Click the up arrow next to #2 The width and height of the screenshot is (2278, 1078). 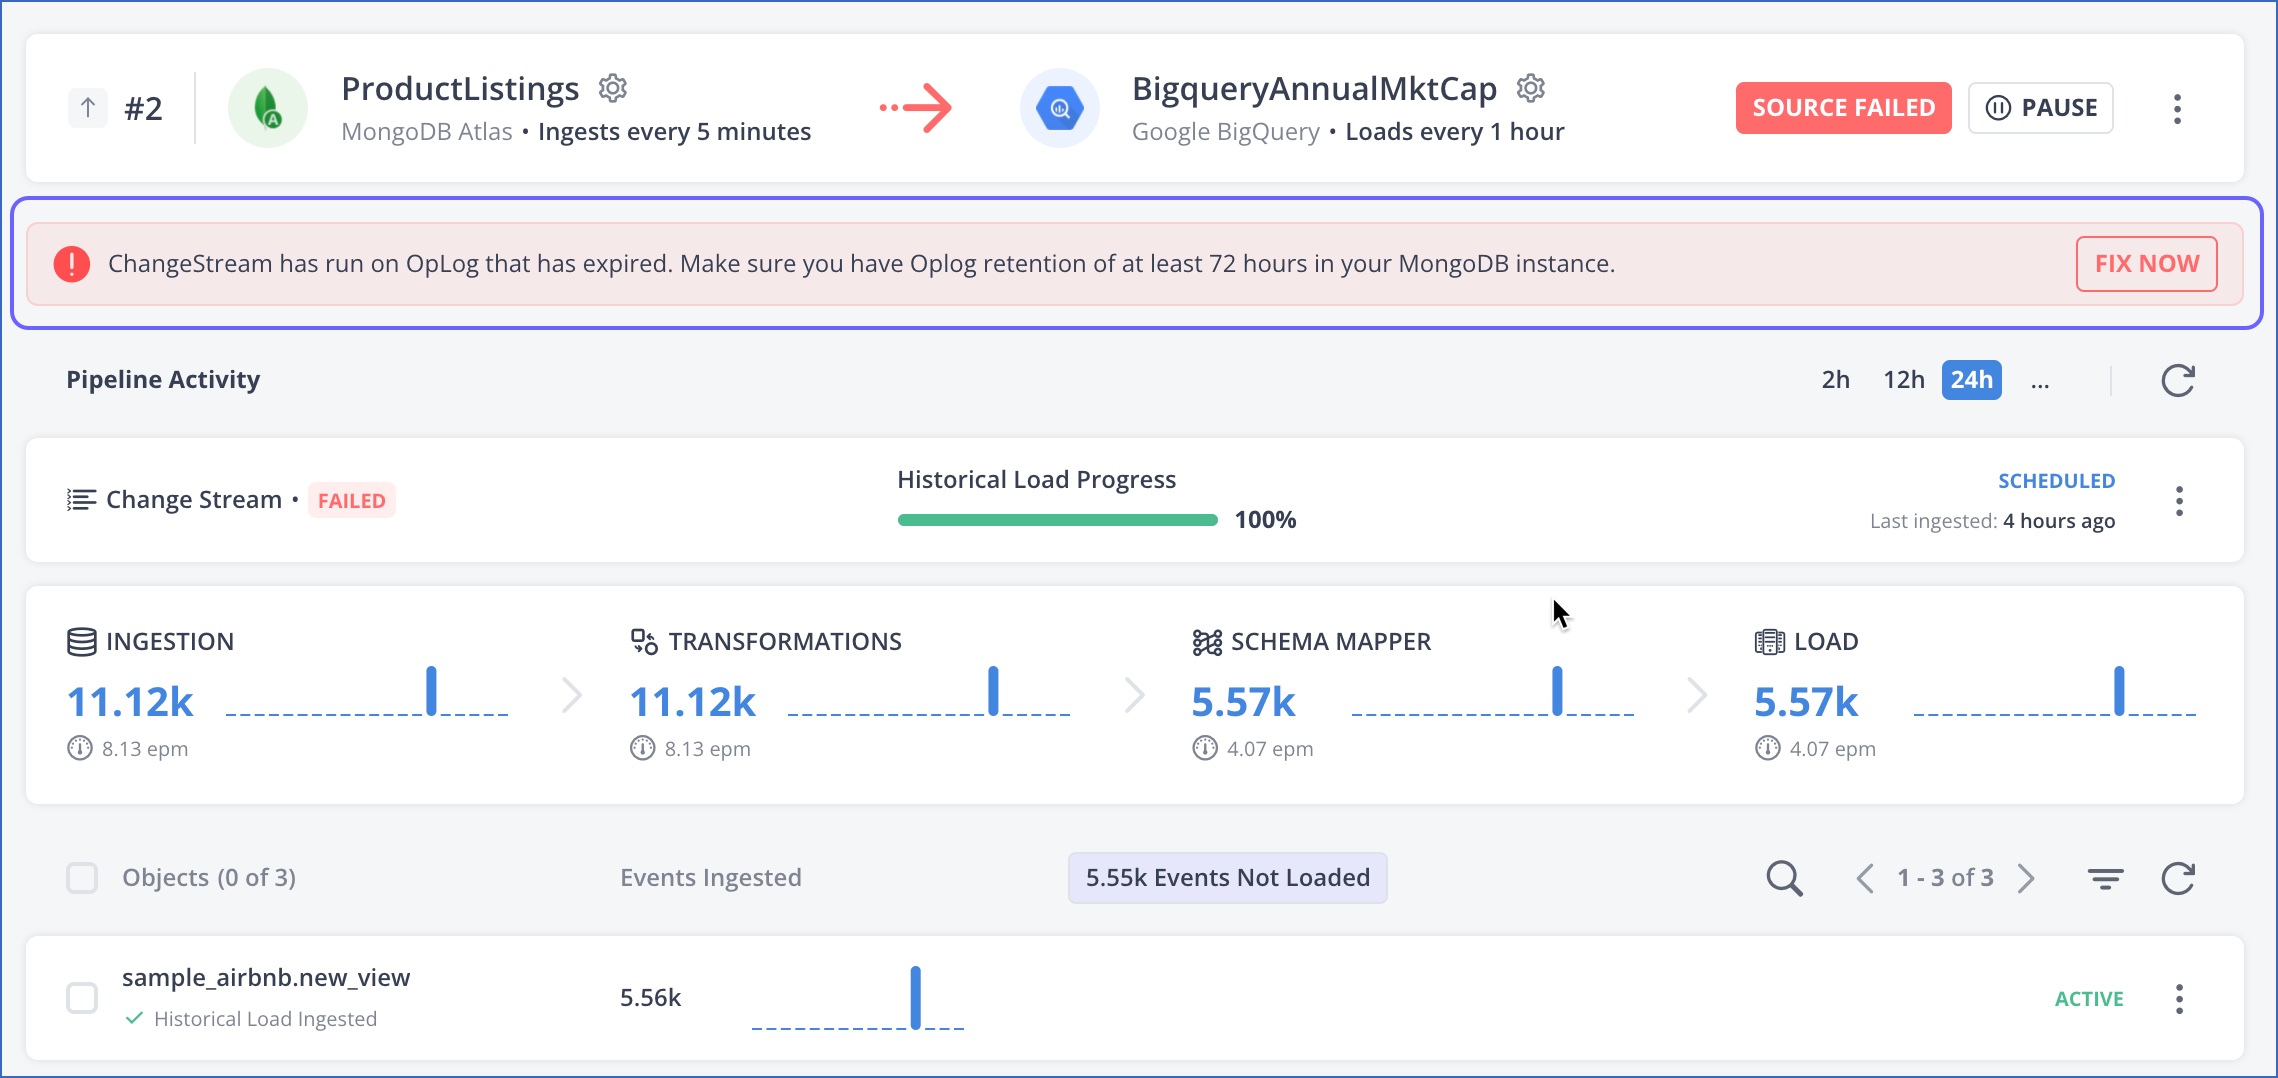click(x=88, y=108)
